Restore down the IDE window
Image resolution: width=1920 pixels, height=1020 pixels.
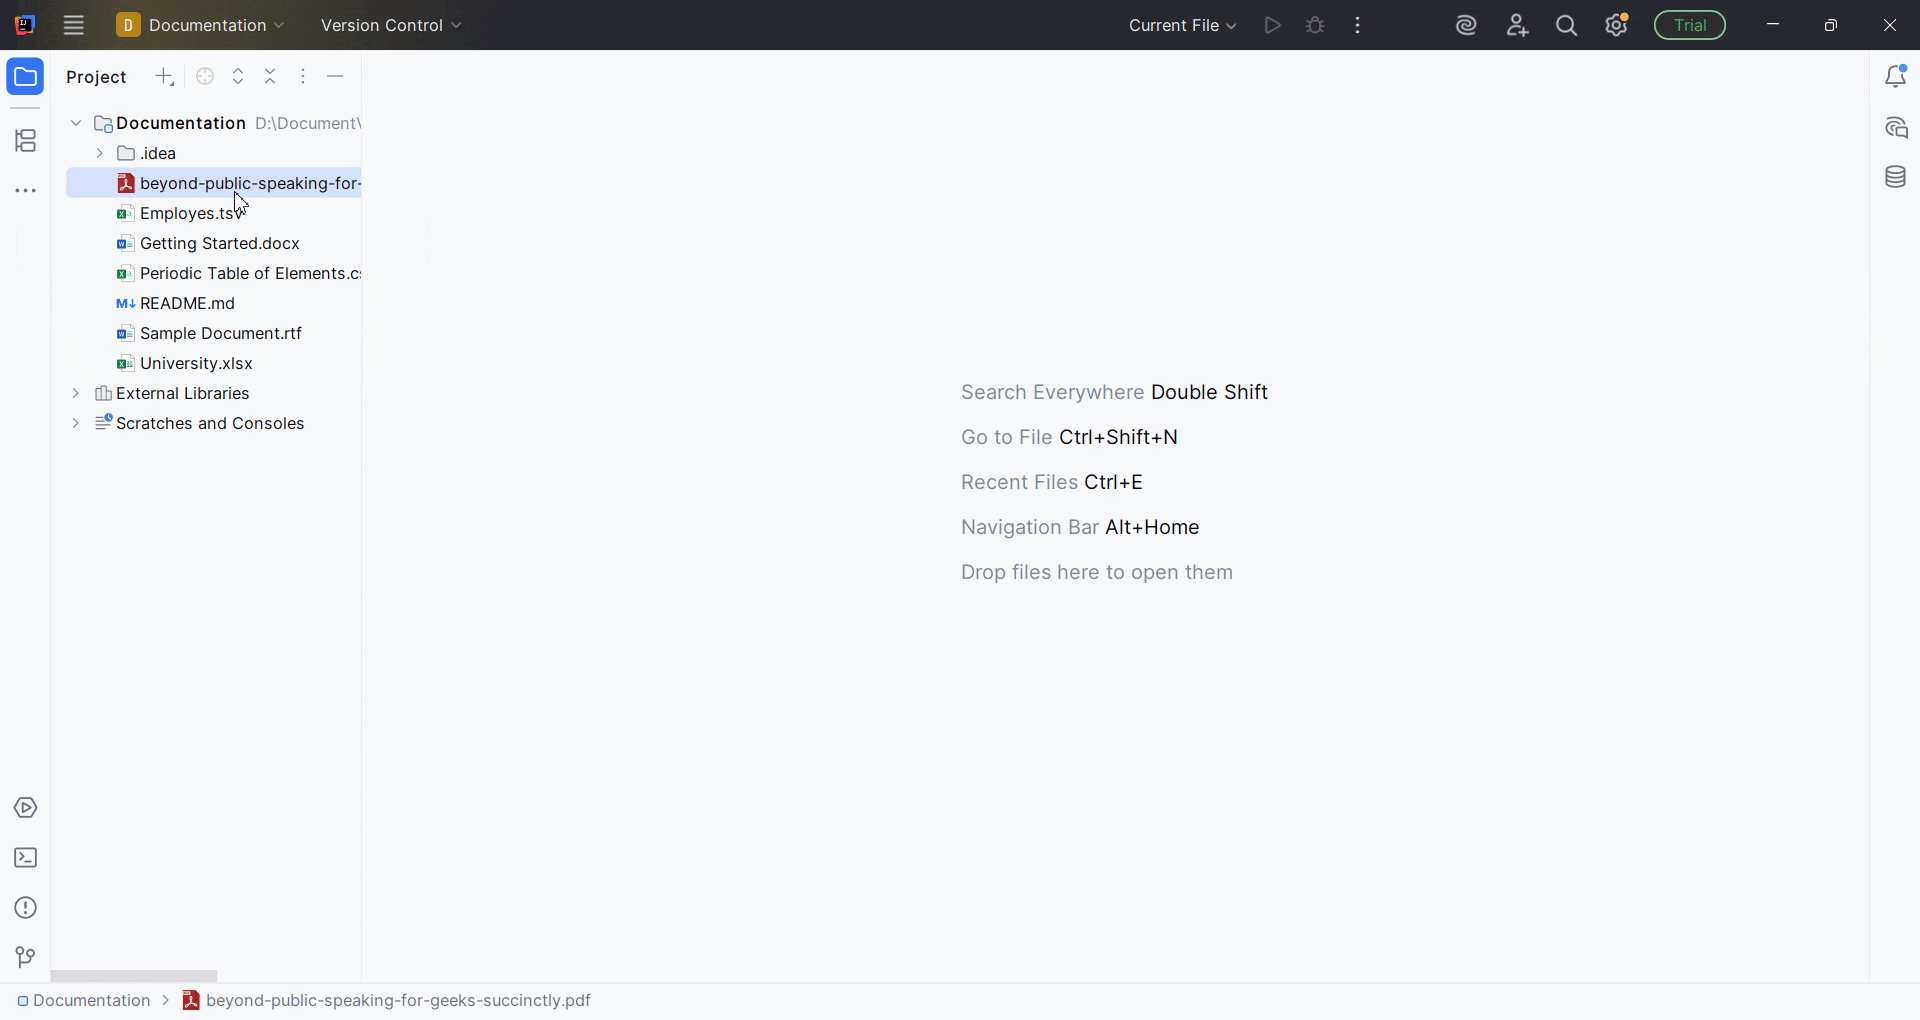(x=1832, y=26)
